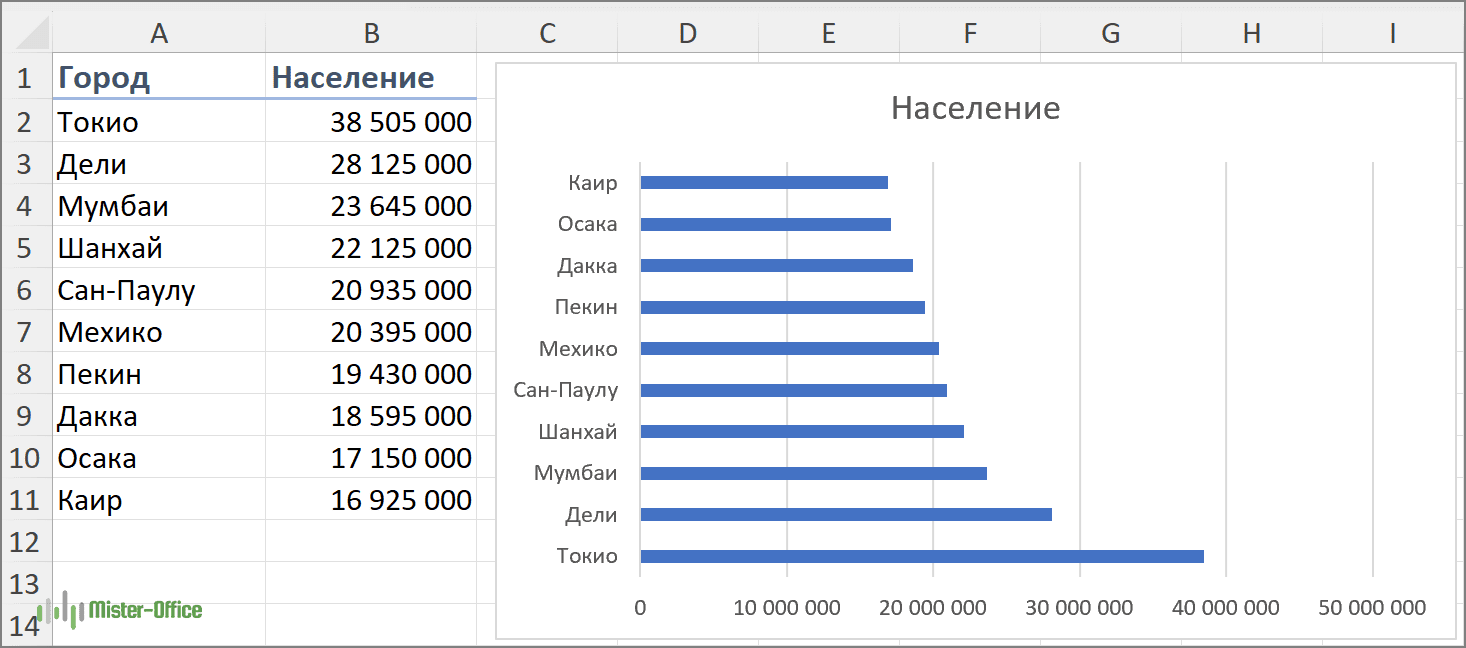Select cell containing 'Мехико' in column A
The width and height of the screenshot is (1466, 648).
click(x=158, y=331)
